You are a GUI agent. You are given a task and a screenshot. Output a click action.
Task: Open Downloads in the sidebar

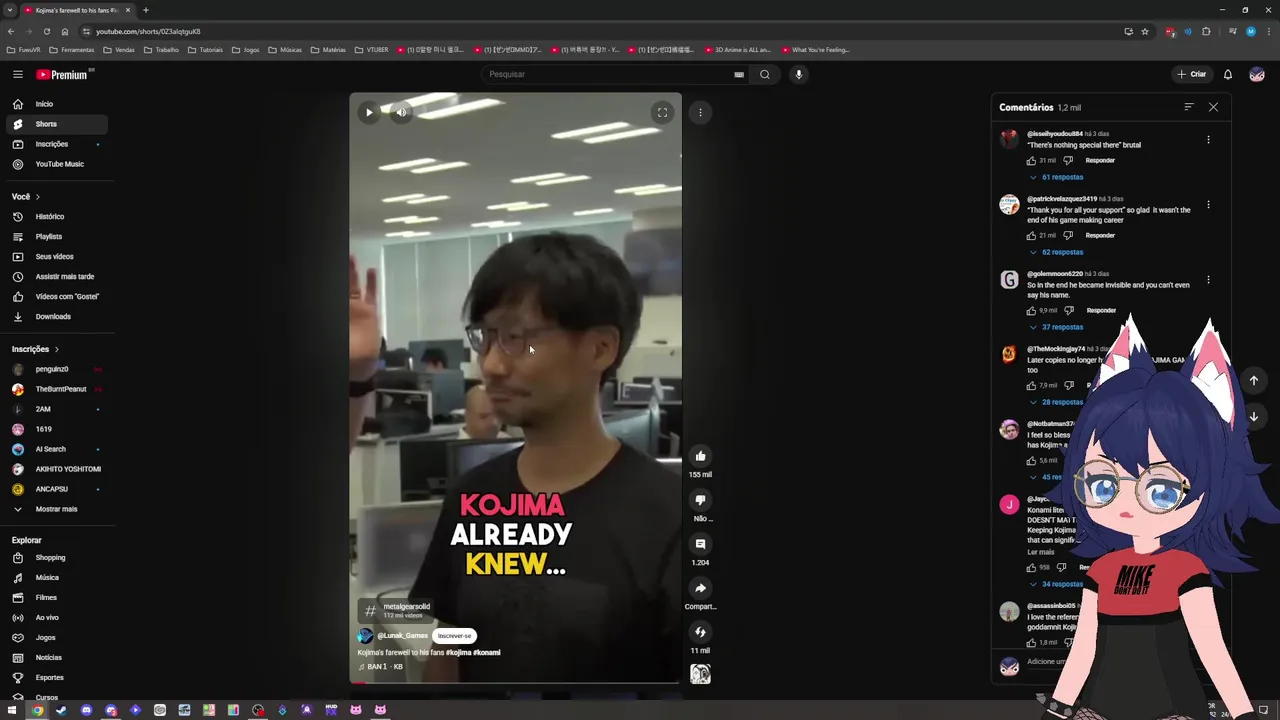56,316
